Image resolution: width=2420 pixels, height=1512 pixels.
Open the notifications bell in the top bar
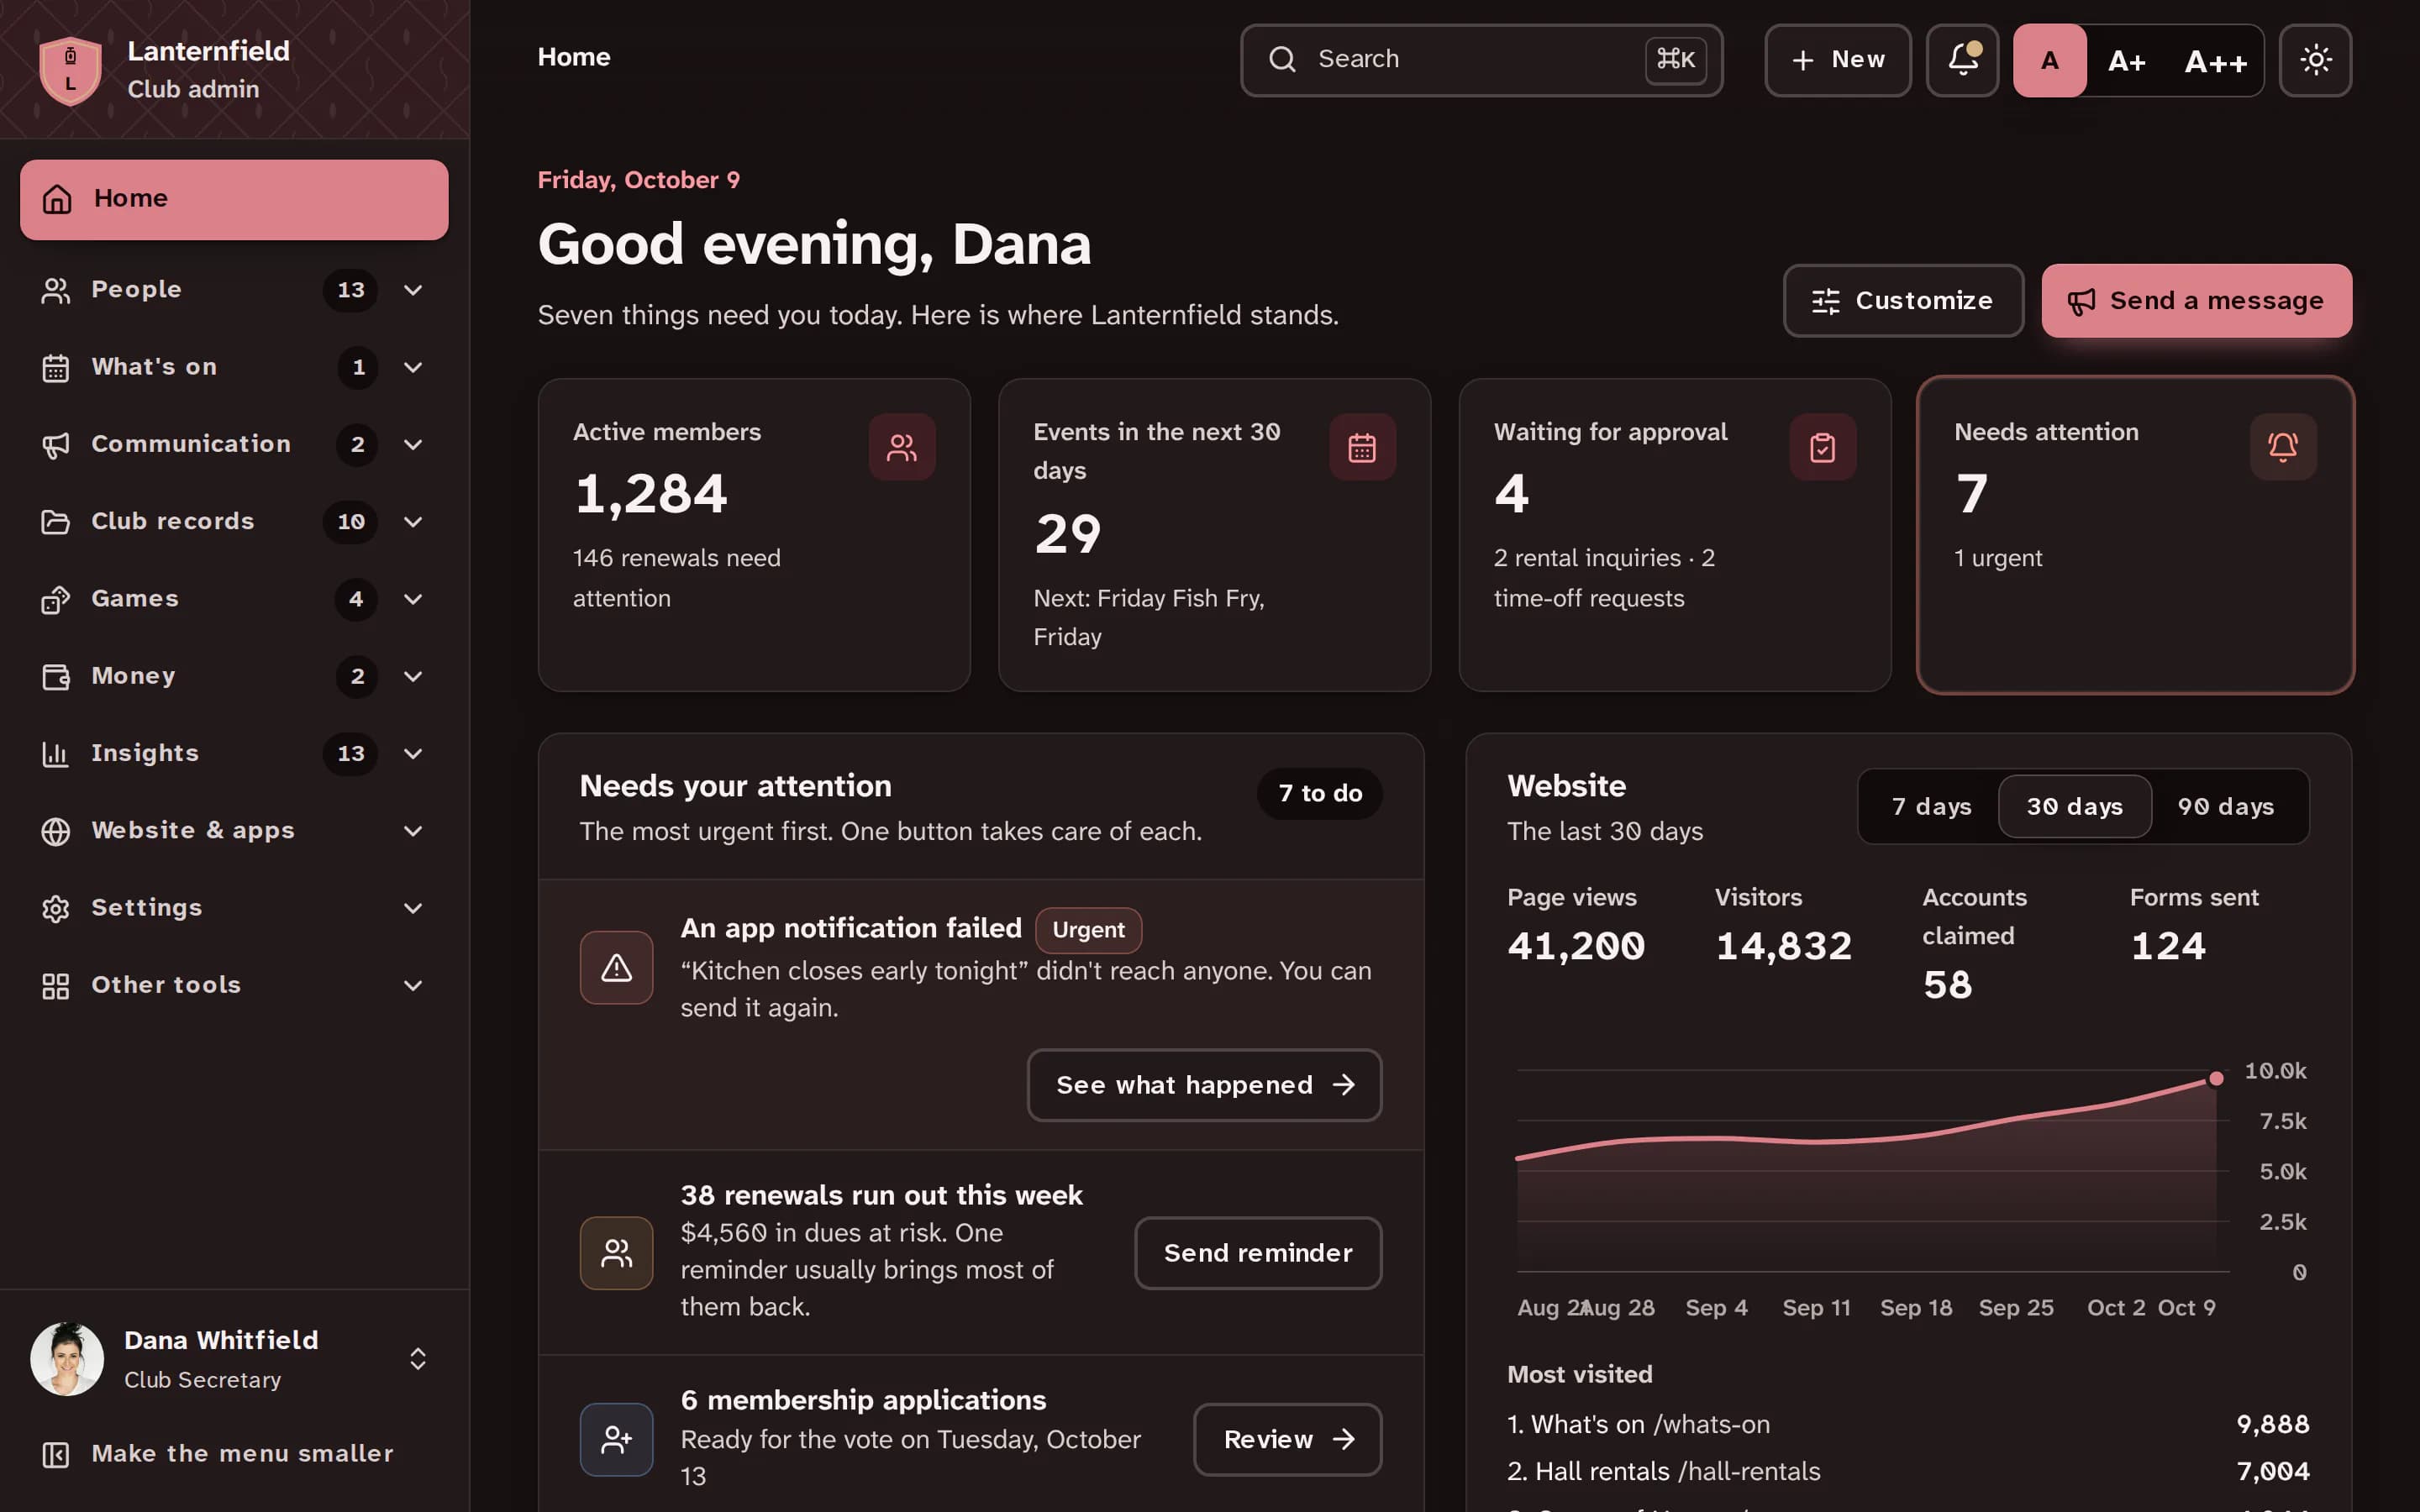(x=1962, y=60)
